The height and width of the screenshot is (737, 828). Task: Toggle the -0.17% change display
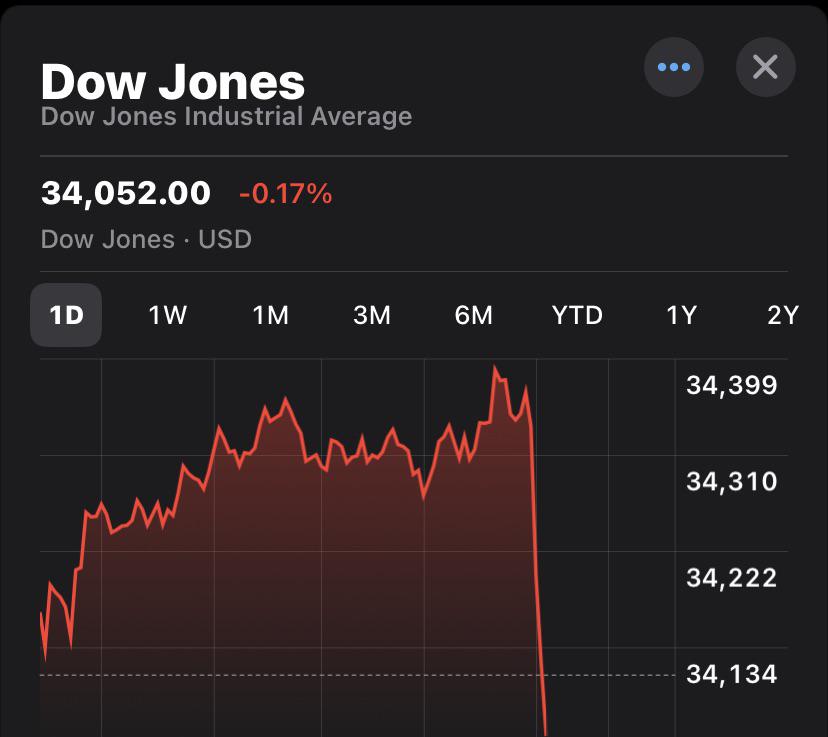coord(285,193)
